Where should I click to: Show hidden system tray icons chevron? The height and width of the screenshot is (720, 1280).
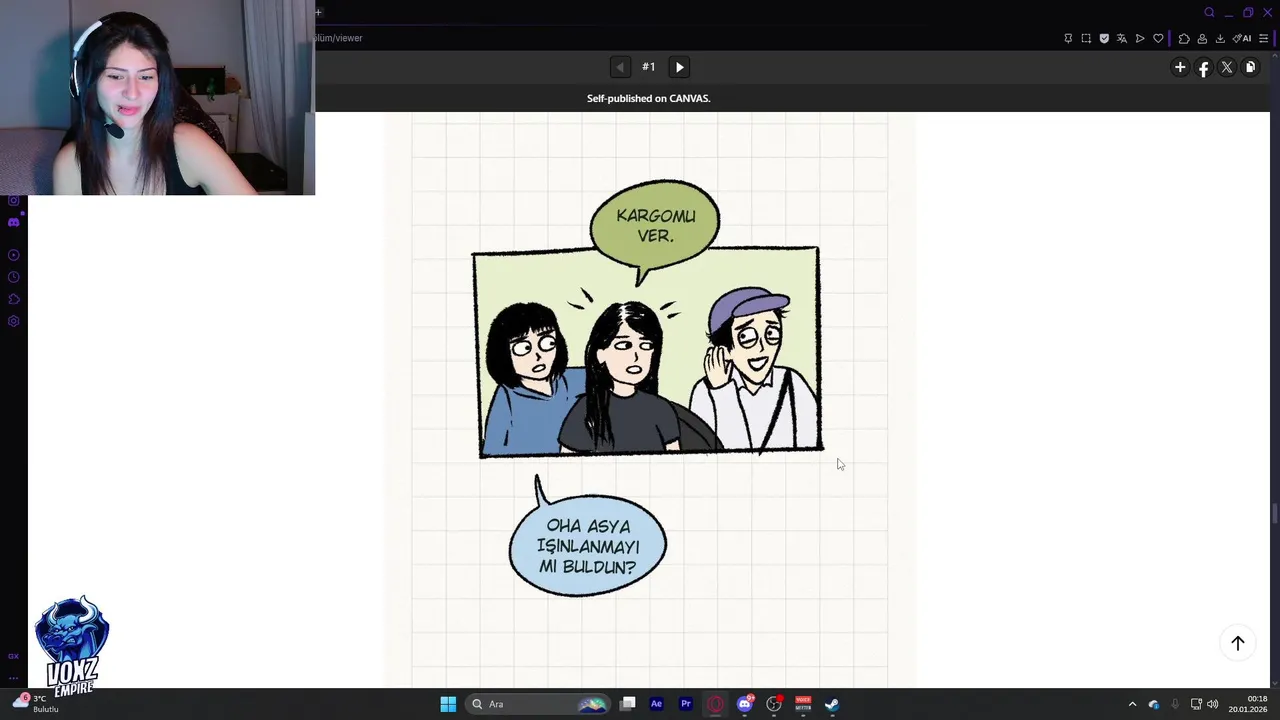point(1132,704)
